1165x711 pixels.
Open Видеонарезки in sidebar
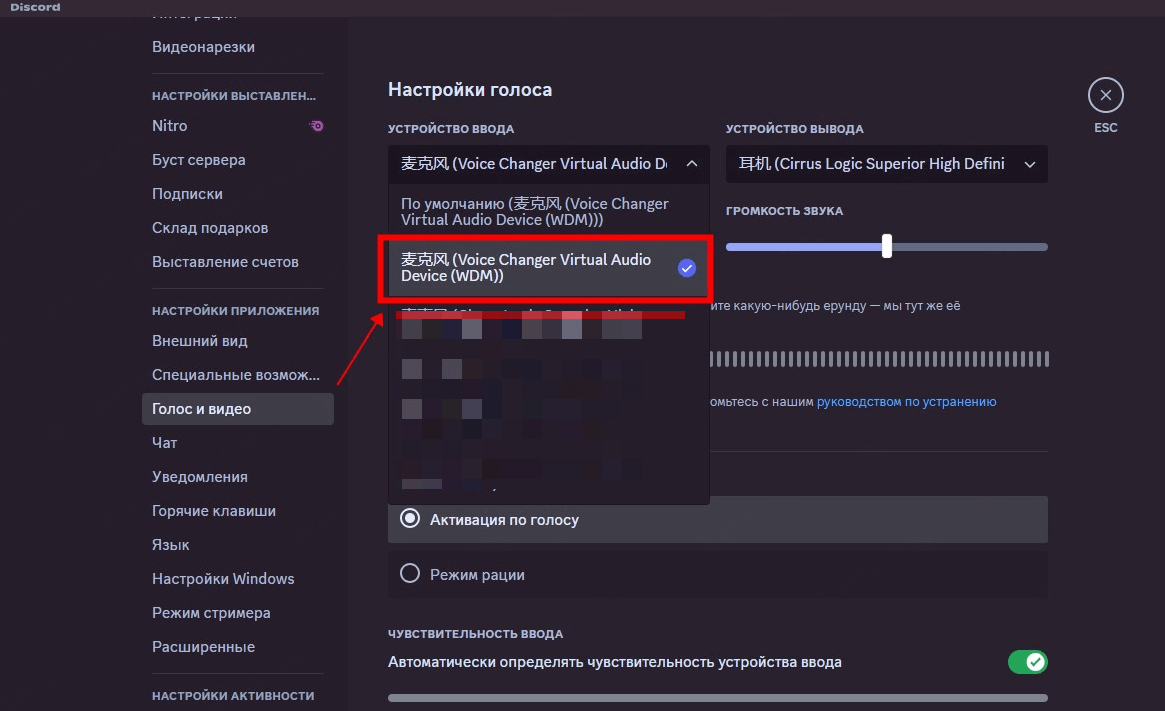coord(203,47)
